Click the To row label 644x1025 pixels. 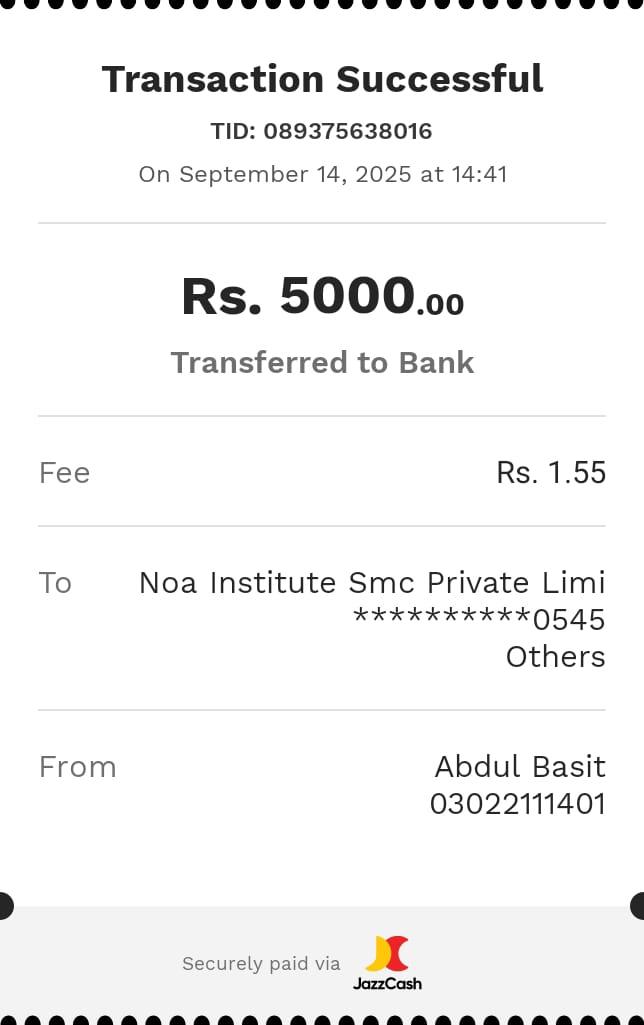[x=55, y=582]
